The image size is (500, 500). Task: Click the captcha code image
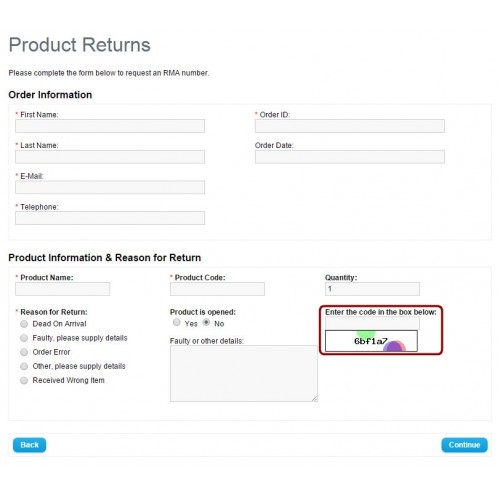[371, 341]
